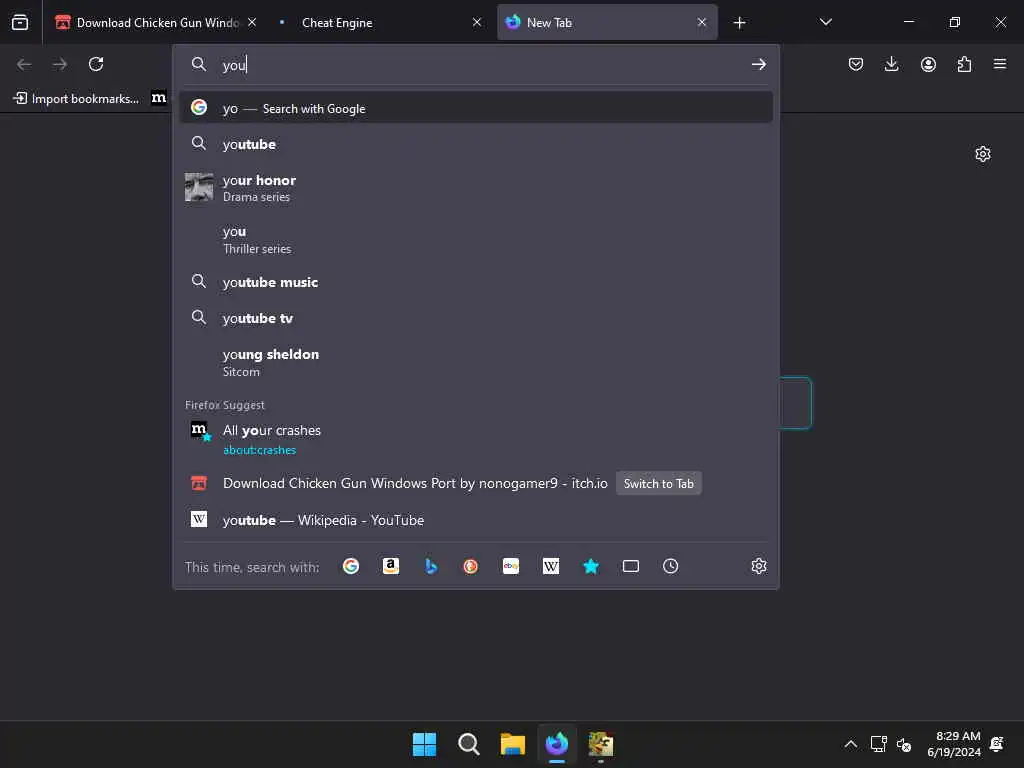The image size is (1024, 768).
Task: Open the network tray icon
Action: pyautogui.click(x=878, y=744)
